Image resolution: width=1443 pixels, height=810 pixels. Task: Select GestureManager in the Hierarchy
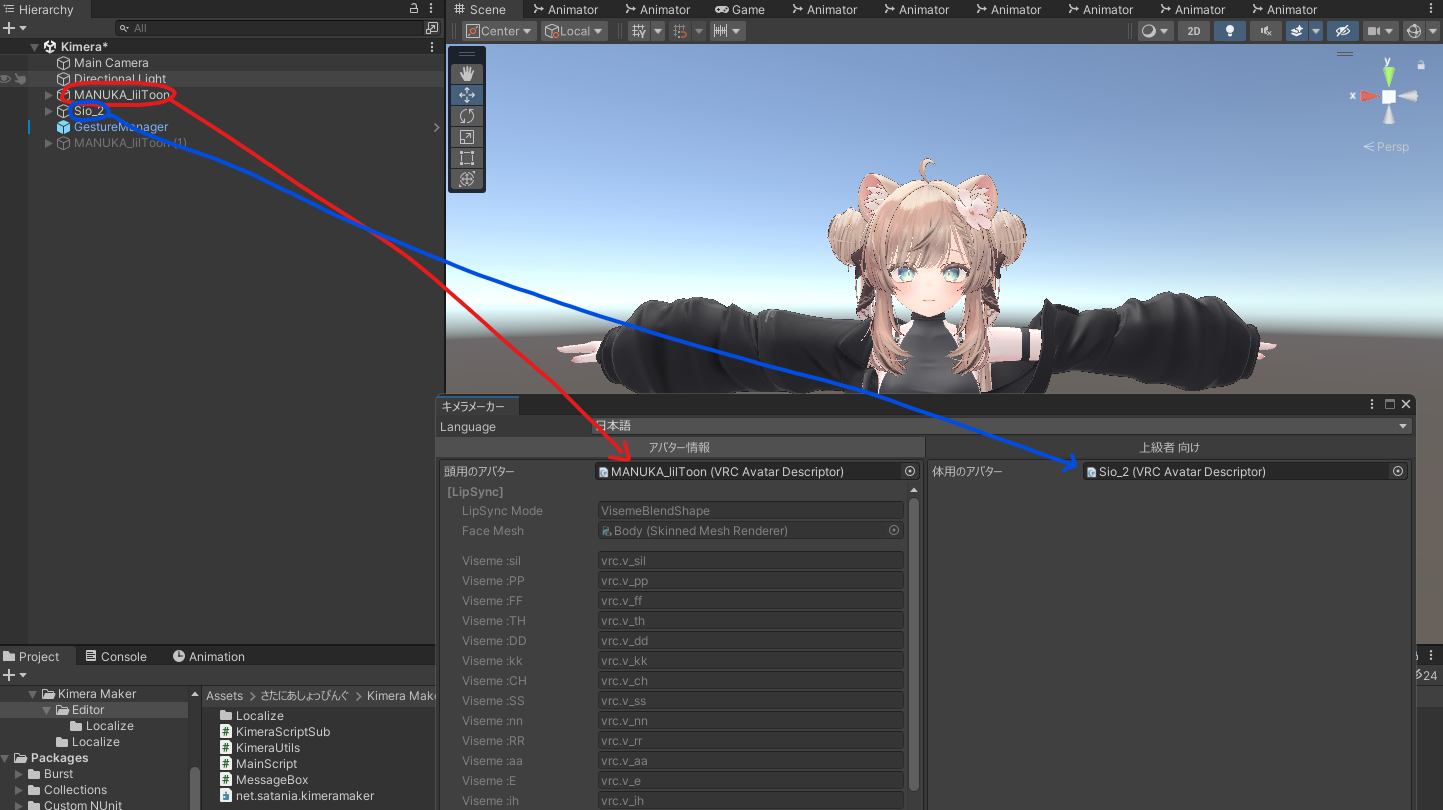click(x=121, y=127)
